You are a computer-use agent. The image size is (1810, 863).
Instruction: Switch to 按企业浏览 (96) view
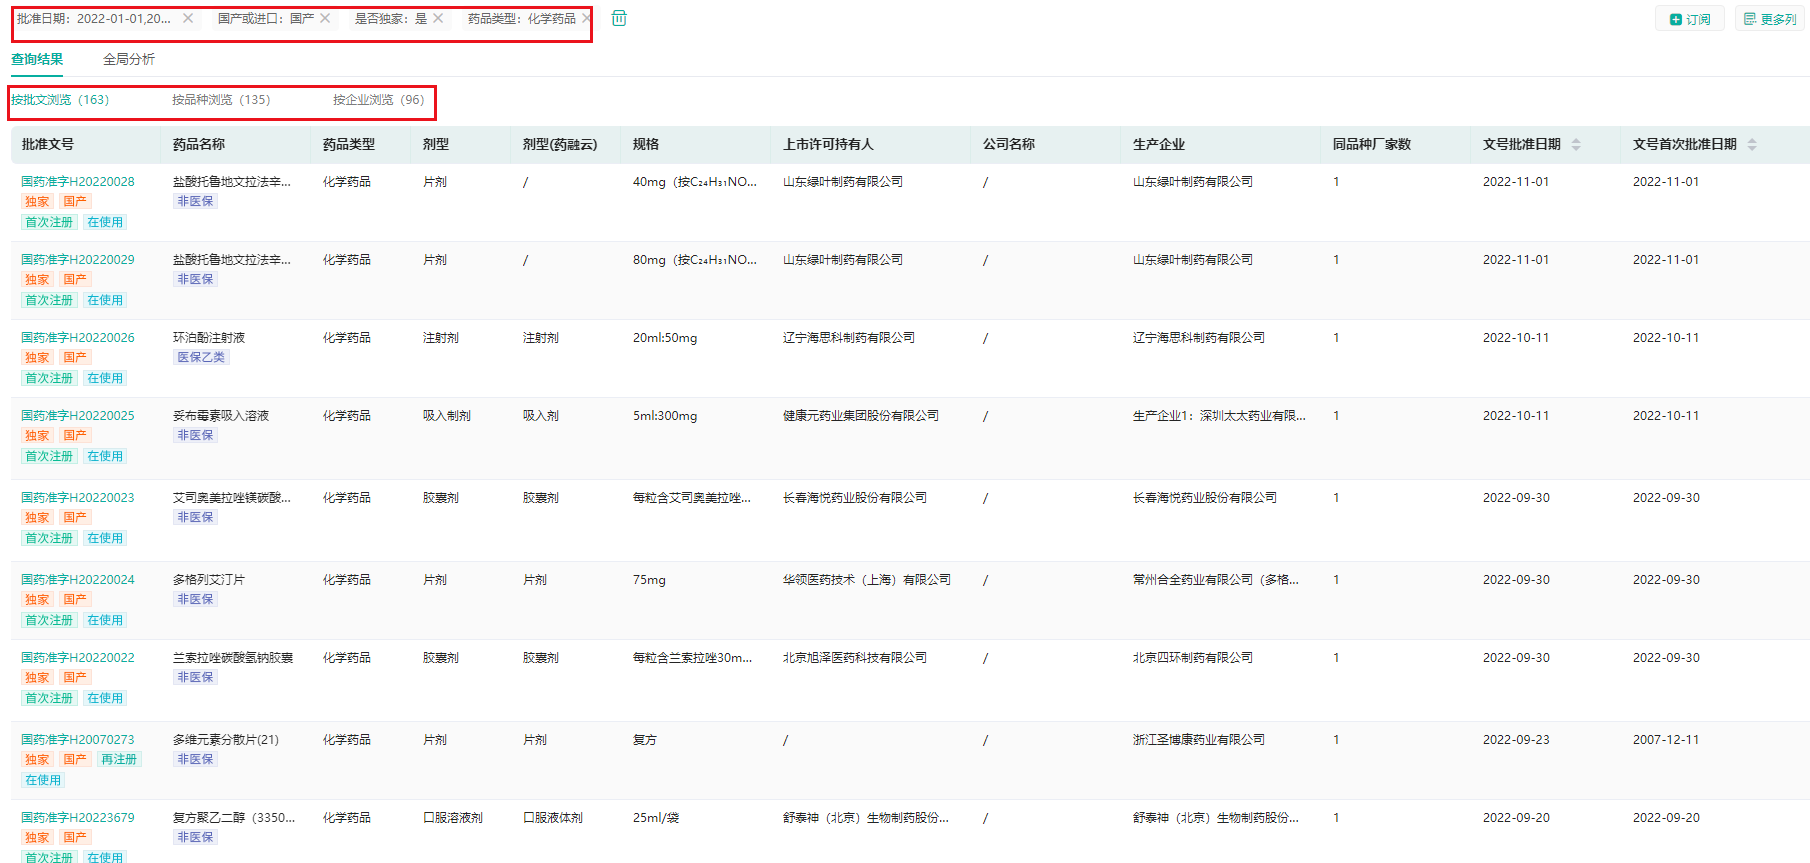click(378, 100)
